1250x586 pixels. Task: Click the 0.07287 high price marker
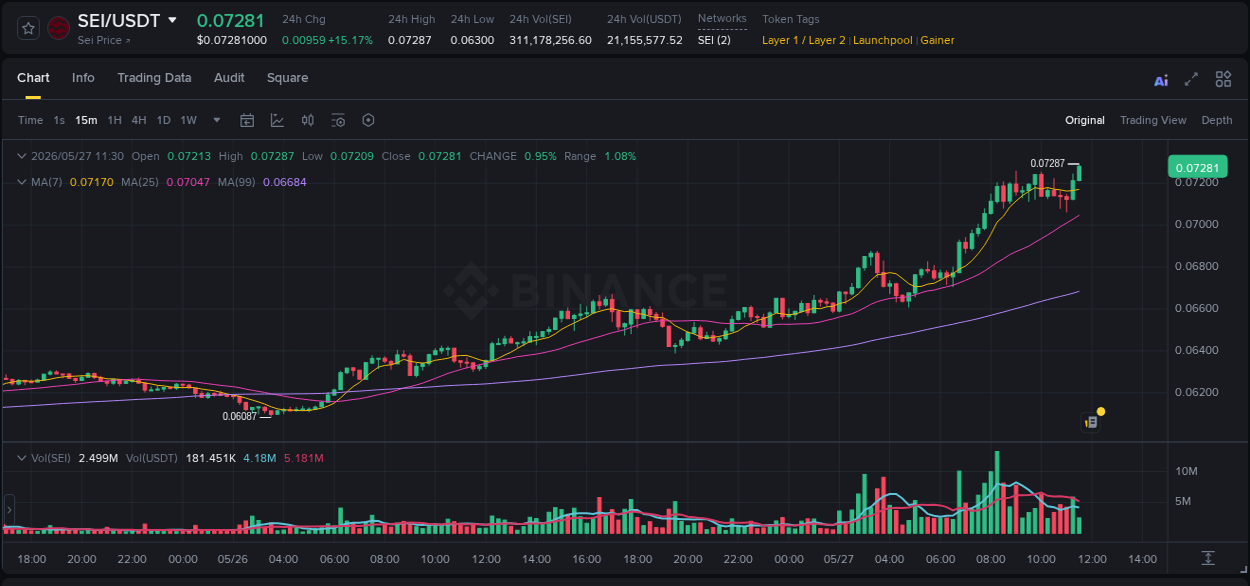click(x=1048, y=163)
